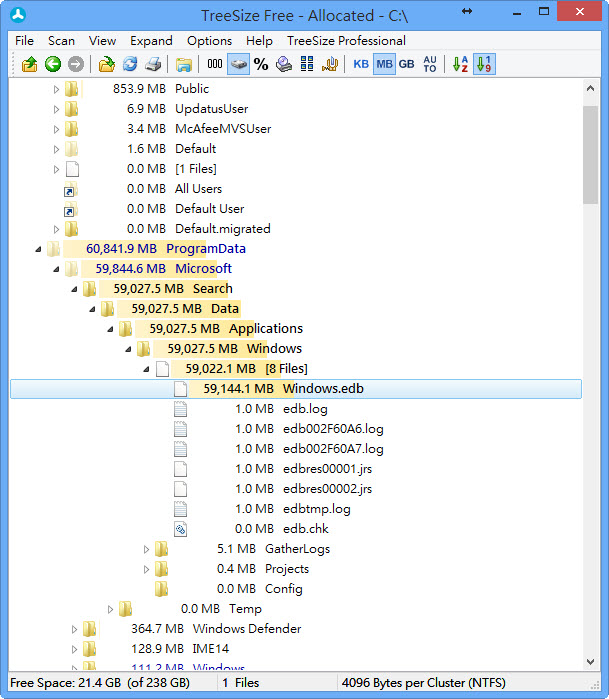Click the green Back arrow
Screen dimensions: 609x699
pos(53,64)
